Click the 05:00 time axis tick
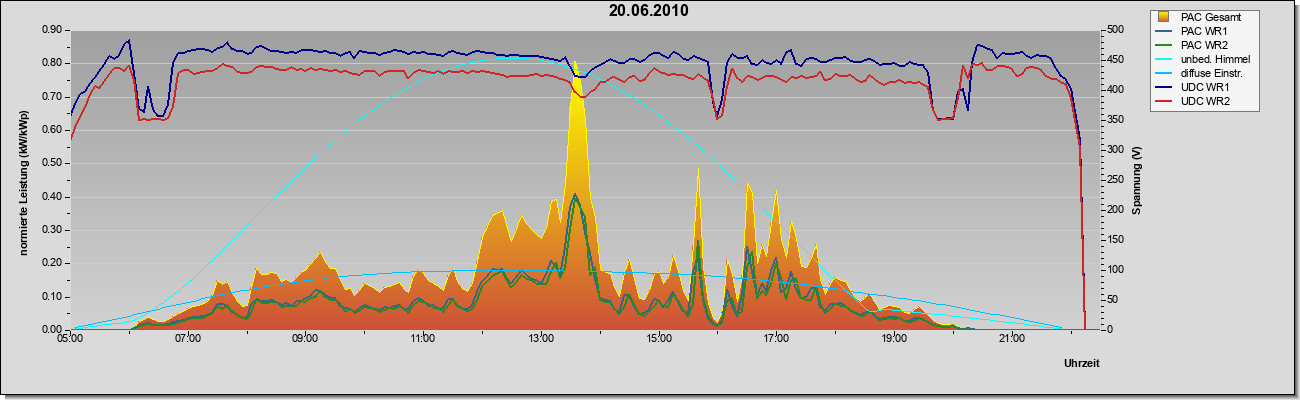This screenshot has width=1300, height=400. [70, 339]
